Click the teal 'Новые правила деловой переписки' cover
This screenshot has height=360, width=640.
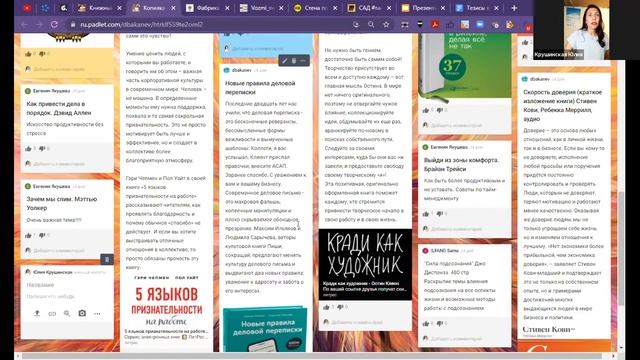pyautogui.click(x=264, y=329)
